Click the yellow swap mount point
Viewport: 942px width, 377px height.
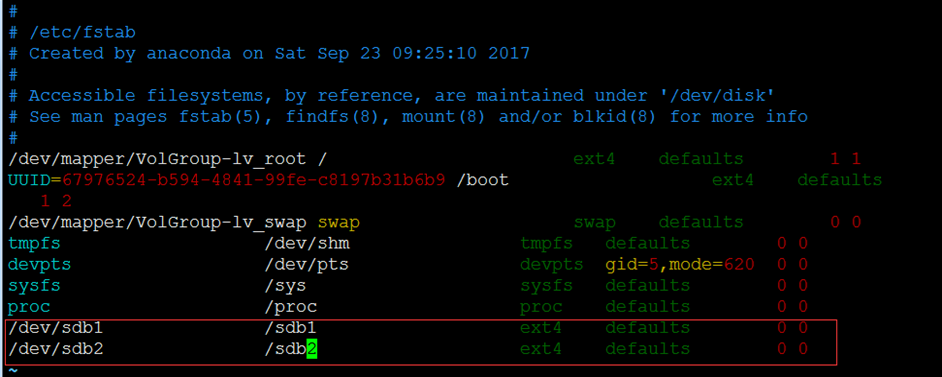338,223
